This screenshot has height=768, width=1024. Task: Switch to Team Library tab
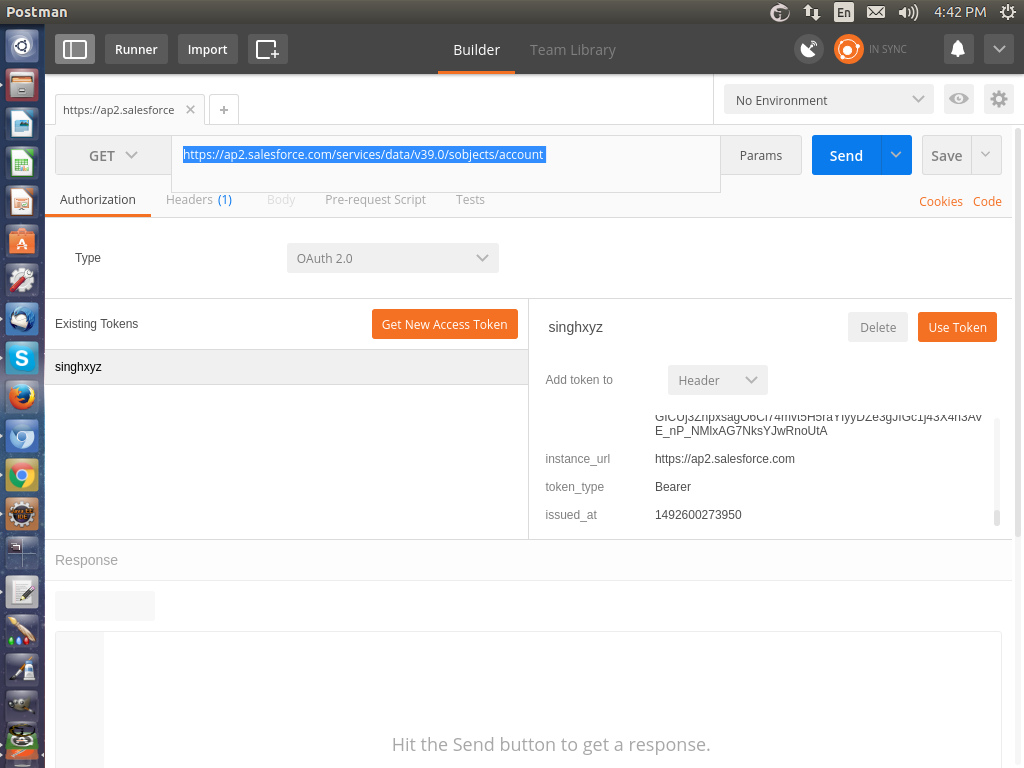pos(573,50)
